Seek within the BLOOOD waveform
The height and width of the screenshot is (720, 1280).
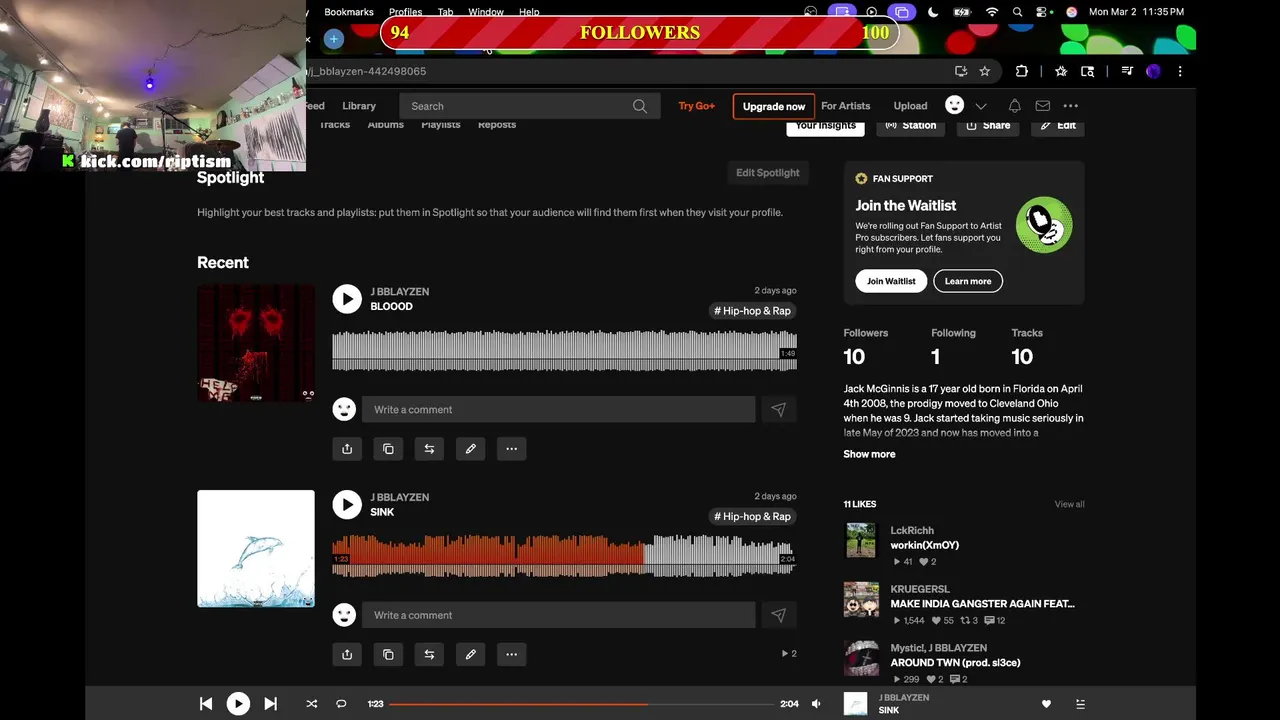[564, 351]
